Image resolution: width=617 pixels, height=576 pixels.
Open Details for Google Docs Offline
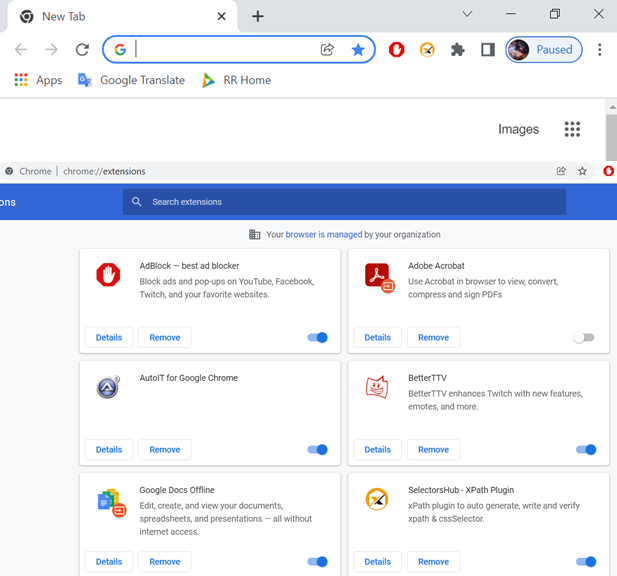109,561
